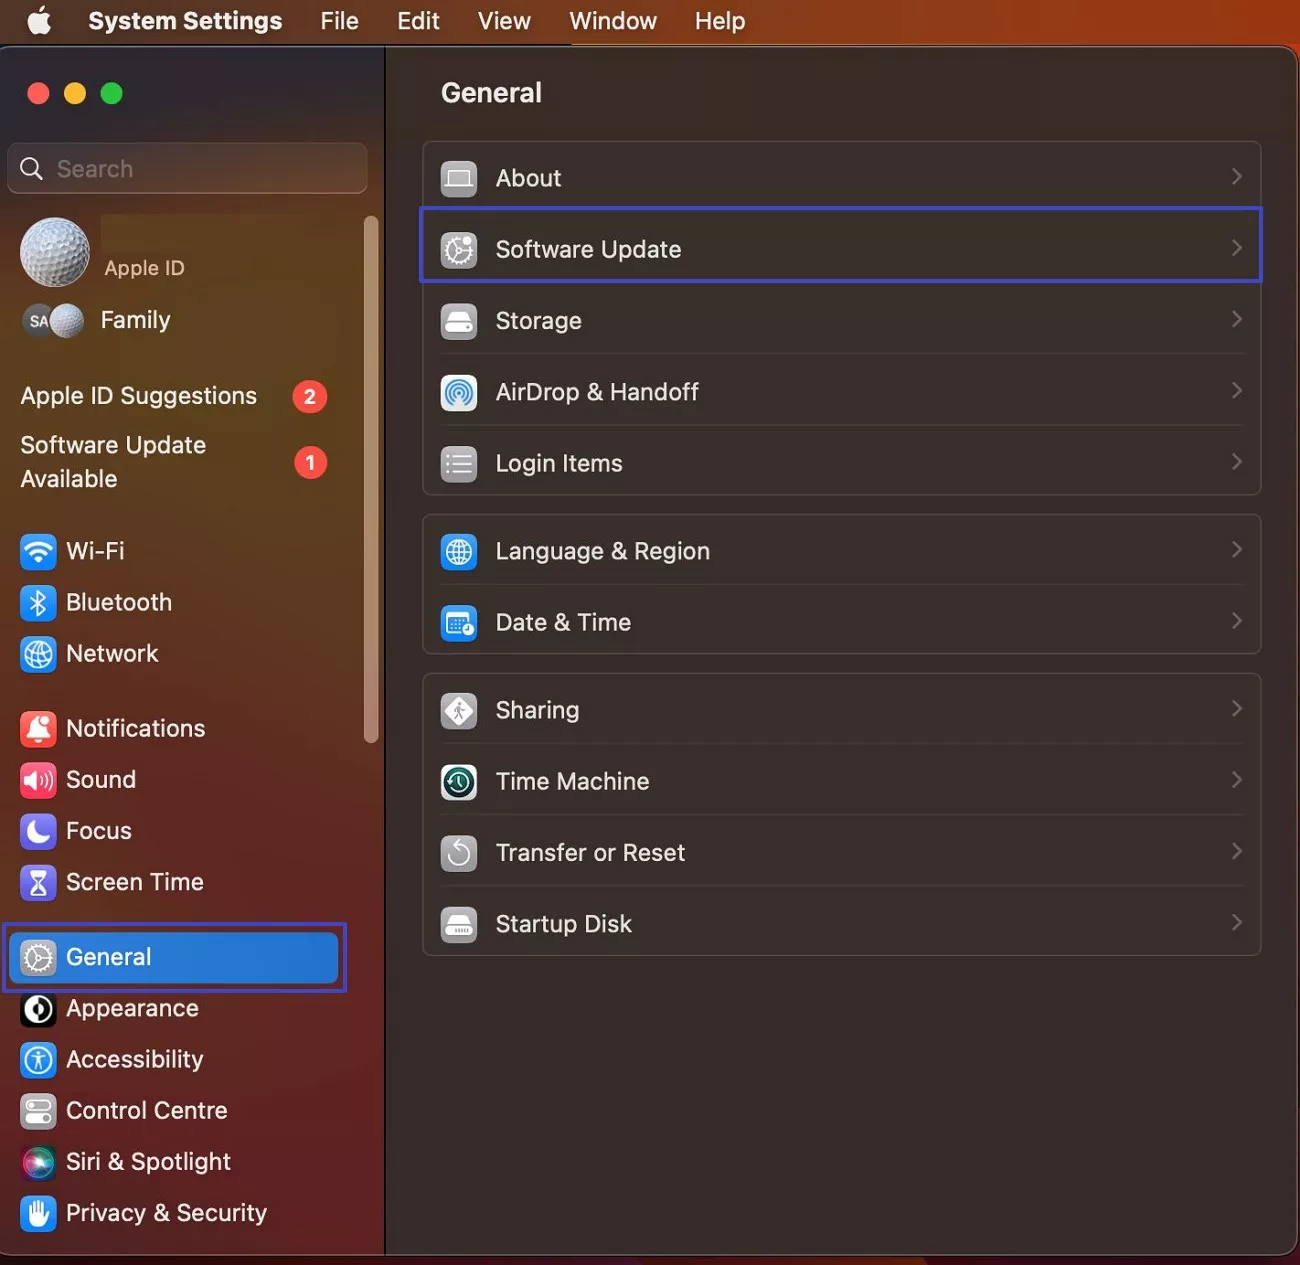This screenshot has height=1265, width=1300.
Task: Click the Apple menu icon
Action: tap(38, 21)
